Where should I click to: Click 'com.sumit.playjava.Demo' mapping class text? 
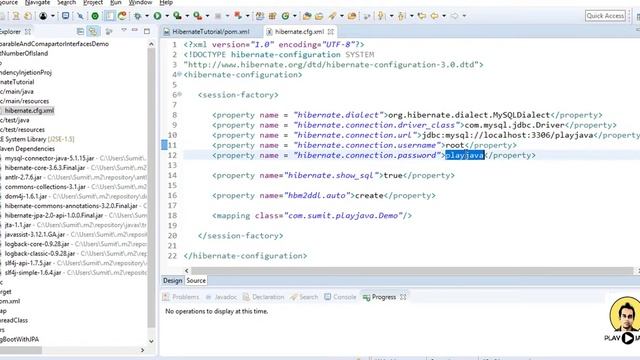click(343, 216)
